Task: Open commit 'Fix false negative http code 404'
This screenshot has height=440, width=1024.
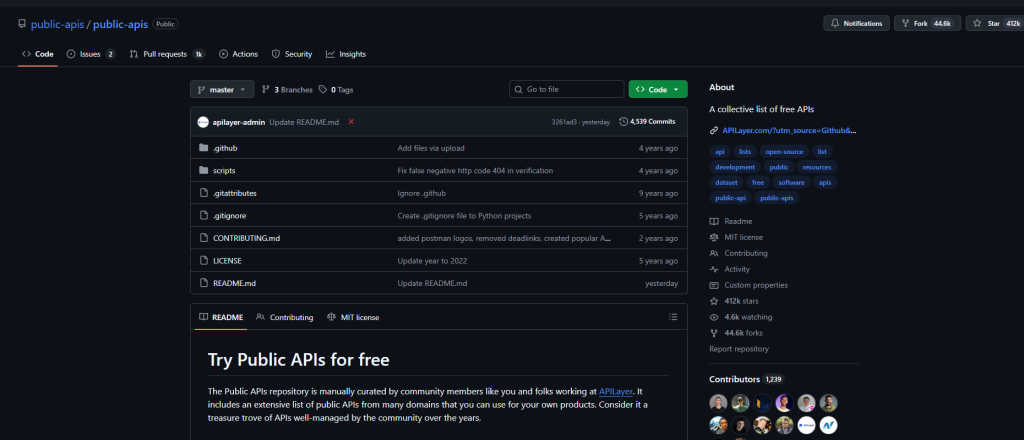Action: point(475,170)
